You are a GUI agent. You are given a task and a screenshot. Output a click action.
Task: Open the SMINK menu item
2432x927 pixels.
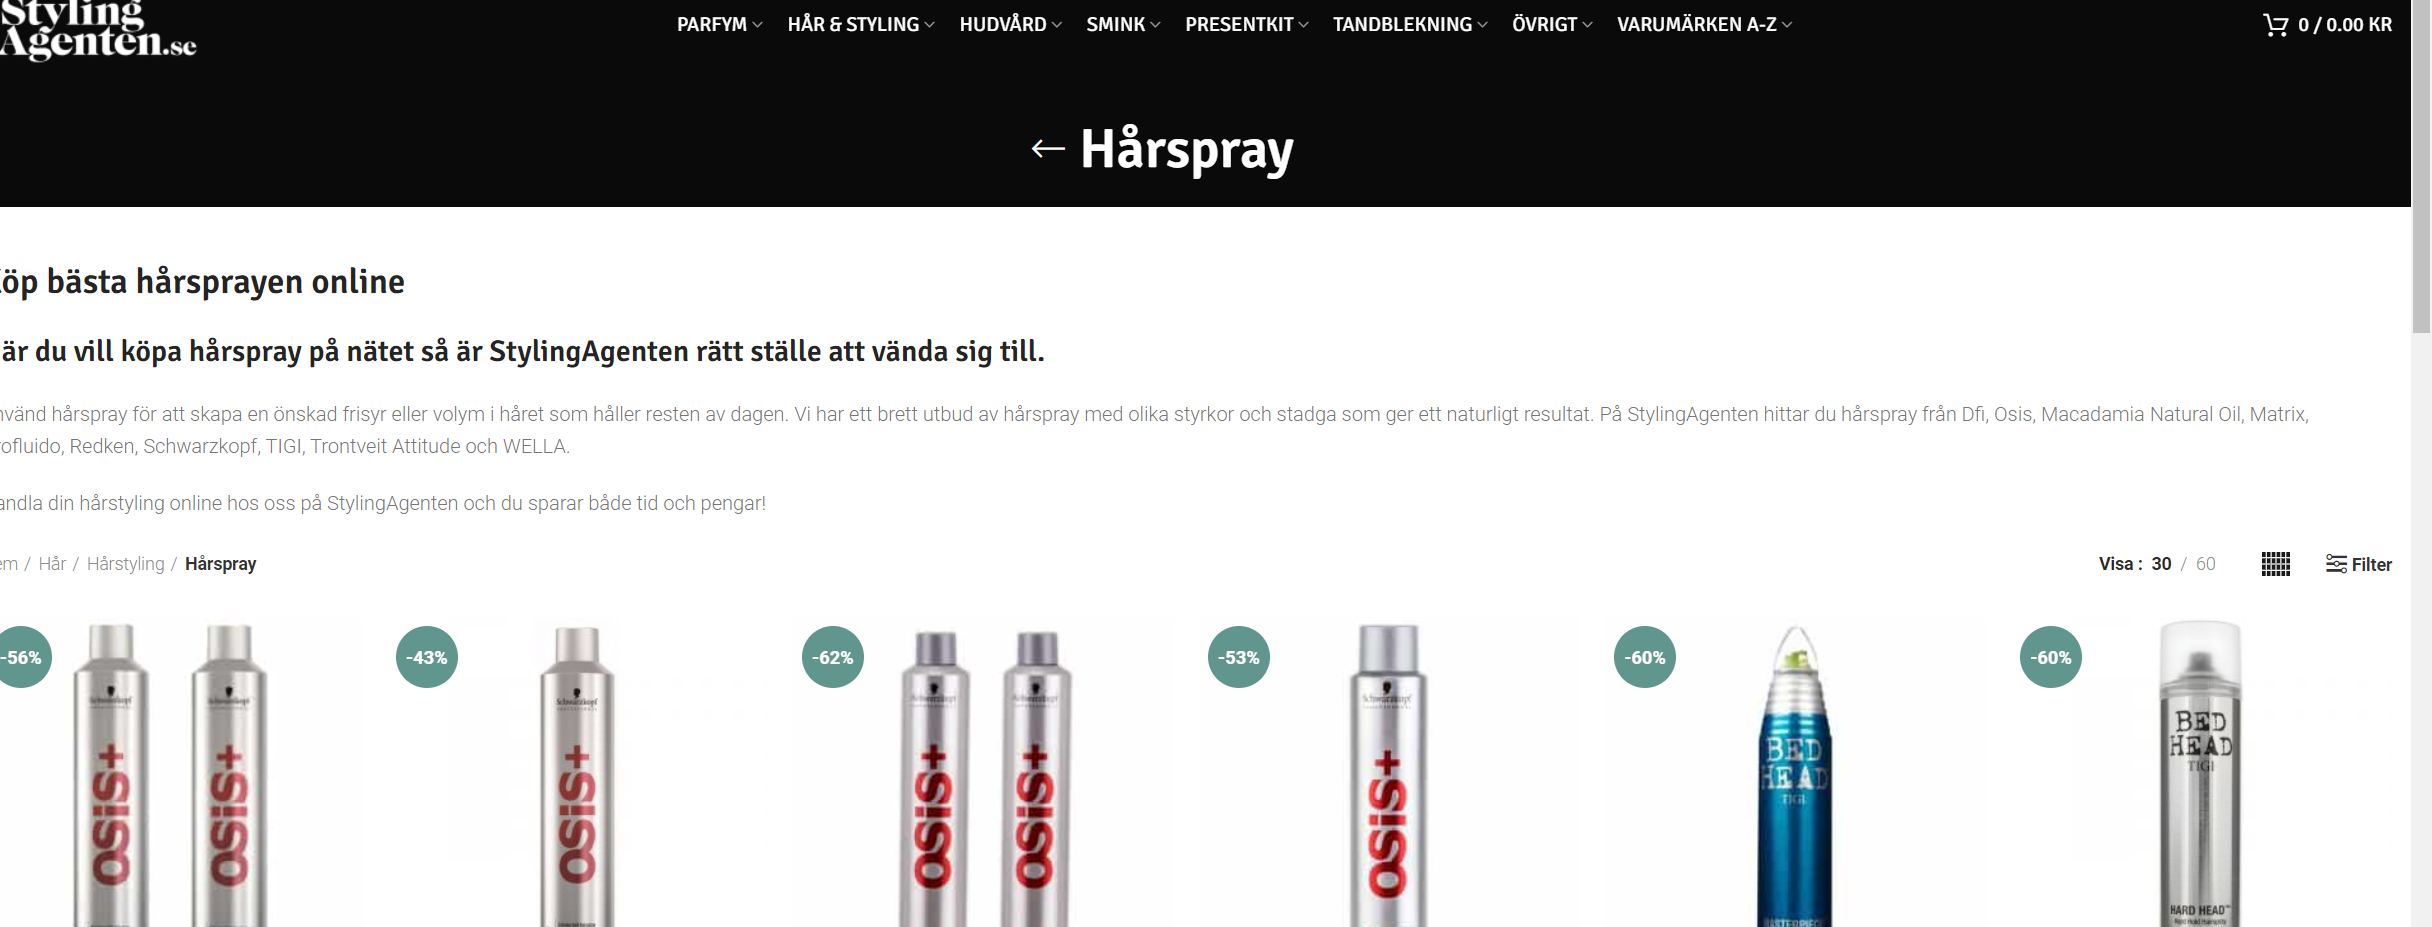tap(1123, 24)
